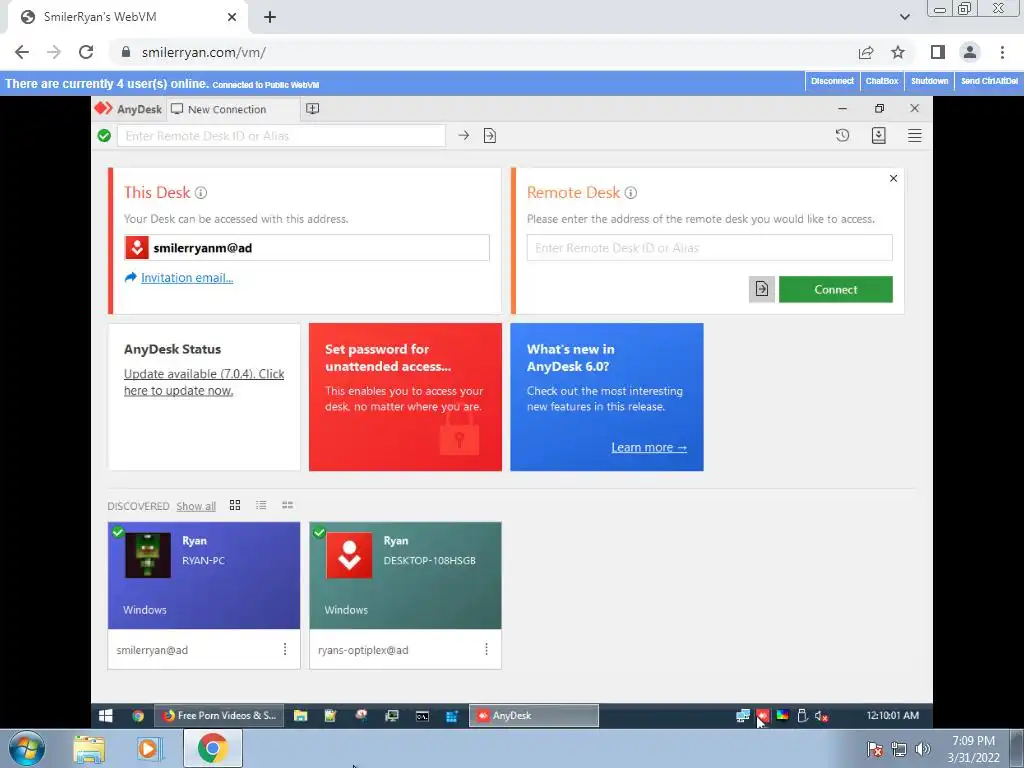Open the ChatBox in WebVM bar

tap(882, 81)
